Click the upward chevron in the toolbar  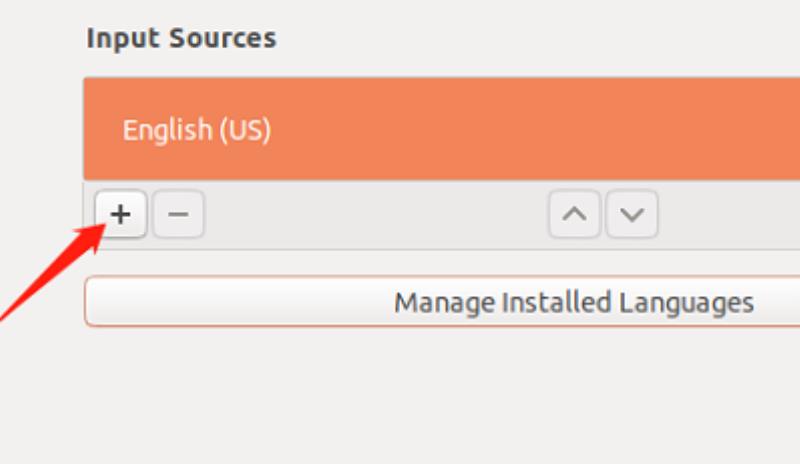point(574,214)
